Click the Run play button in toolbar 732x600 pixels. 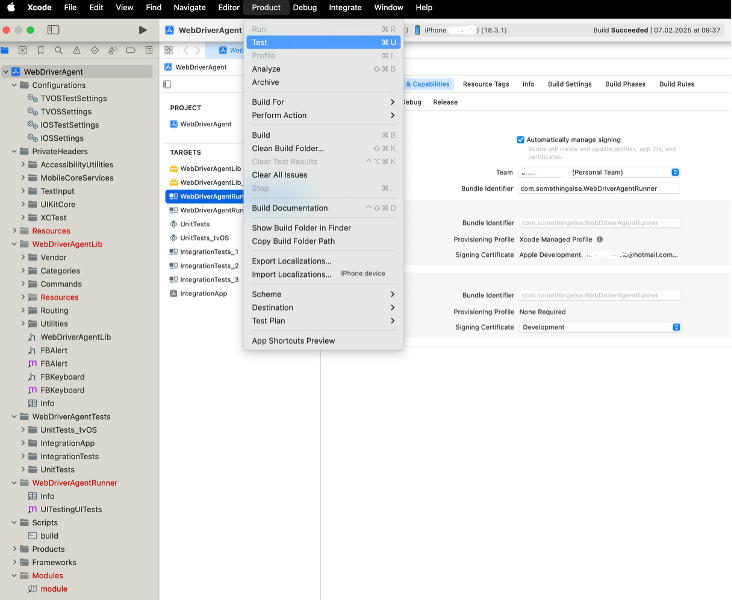coord(142,30)
